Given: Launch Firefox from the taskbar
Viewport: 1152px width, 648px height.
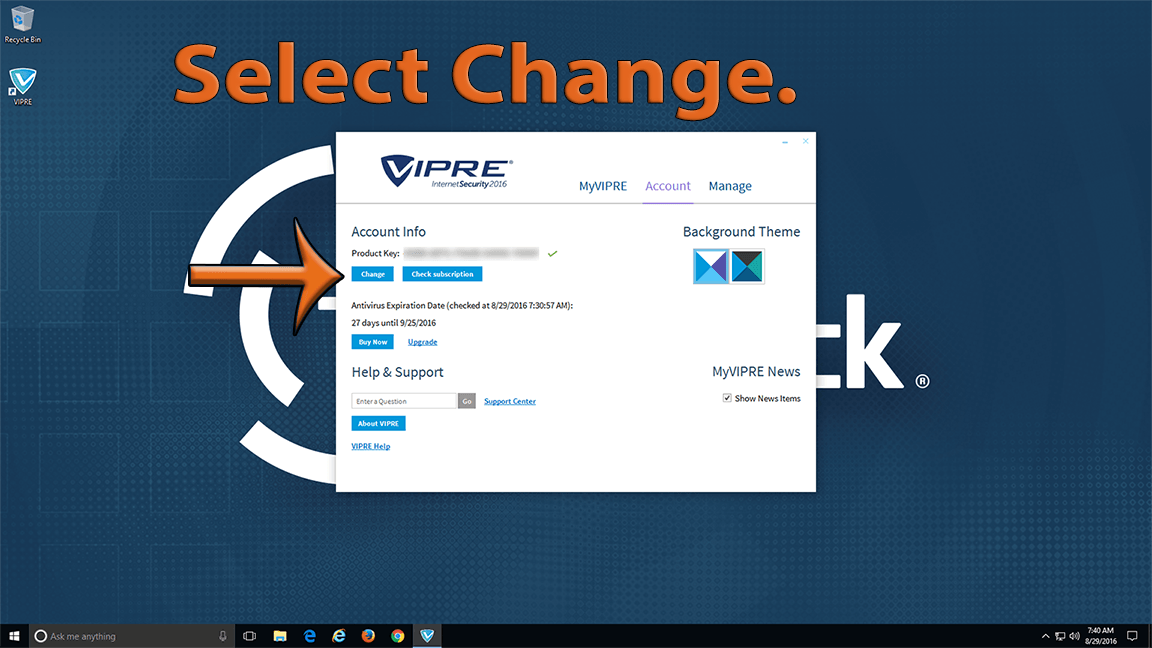Looking at the screenshot, I should tap(368, 636).
